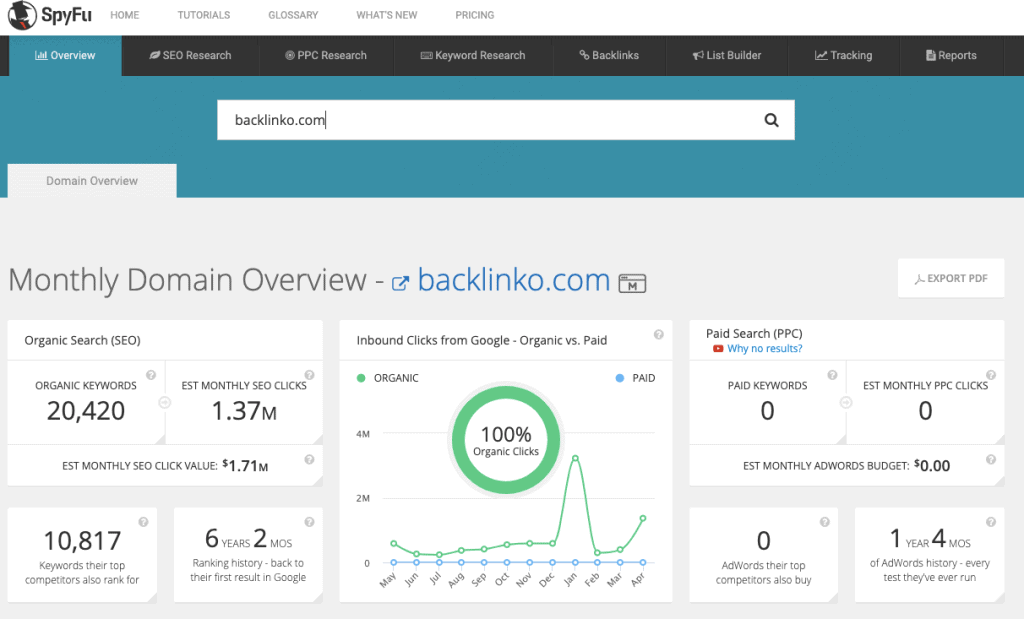Open the backlinko.com heading link
Image resolution: width=1024 pixels, height=619 pixels.
point(514,280)
